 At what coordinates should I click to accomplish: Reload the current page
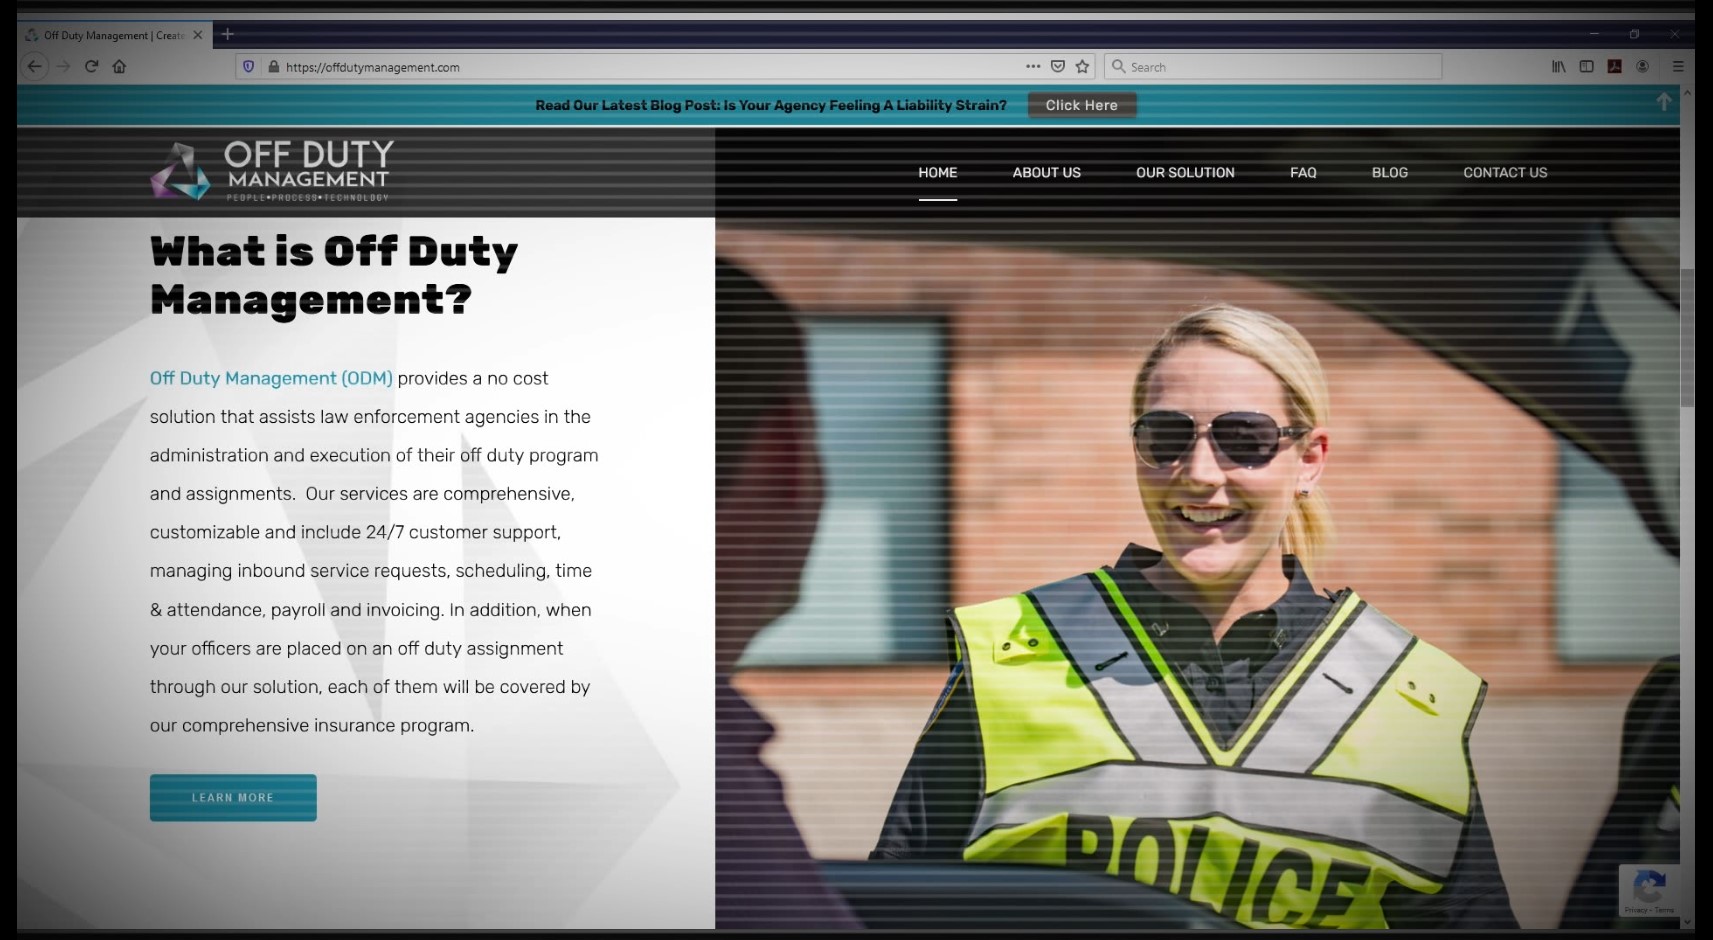click(x=91, y=66)
